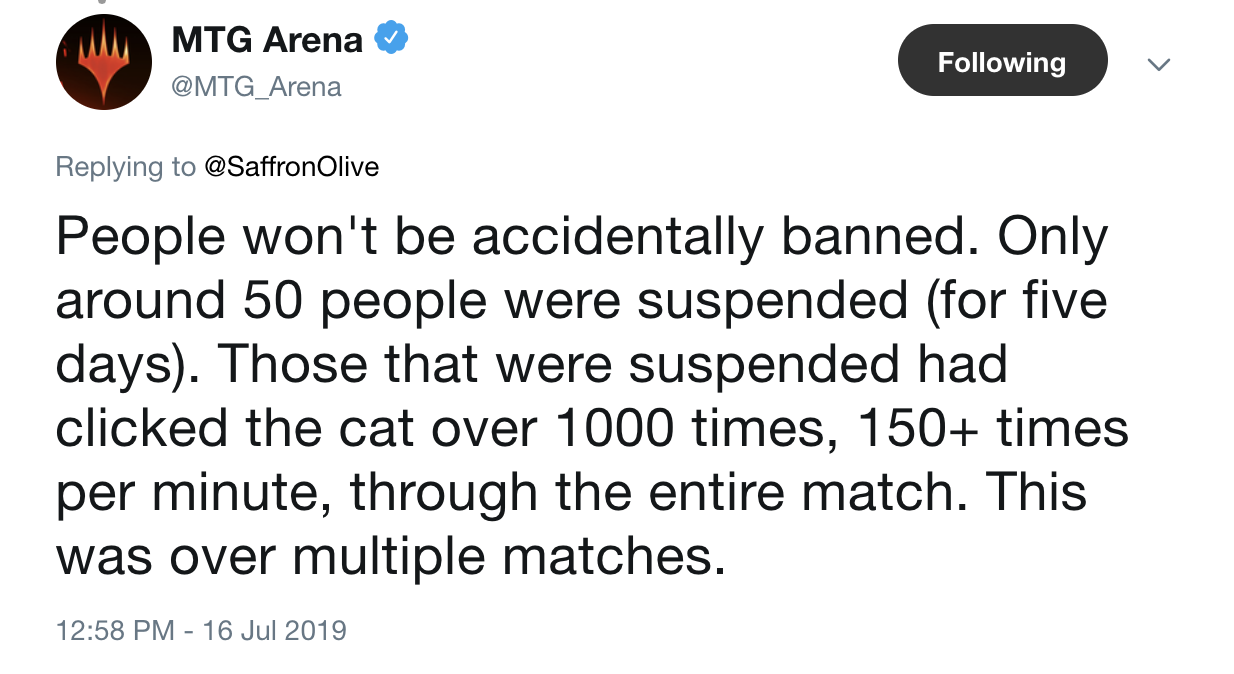Image resolution: width=1234 pixels, height=674 pixels.
Task: Visit the @MTG_Arena handle link
Action: pos(257,87)
